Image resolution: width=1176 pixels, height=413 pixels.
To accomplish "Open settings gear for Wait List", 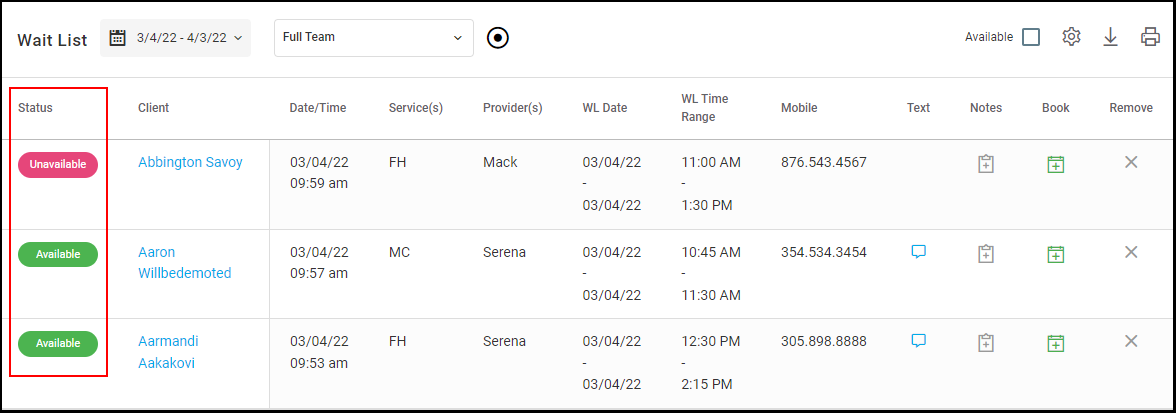I will click(1072, 37).
